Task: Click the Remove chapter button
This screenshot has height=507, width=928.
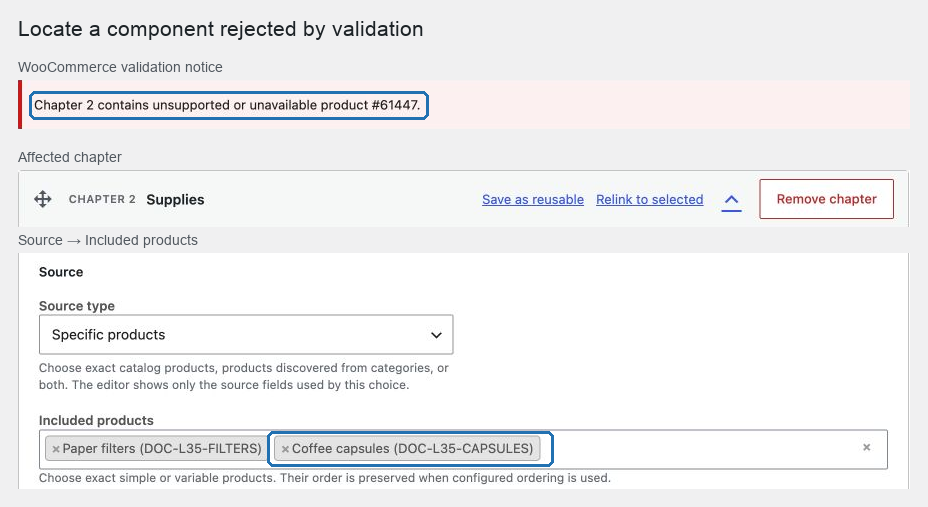Action: pos(826,199)
